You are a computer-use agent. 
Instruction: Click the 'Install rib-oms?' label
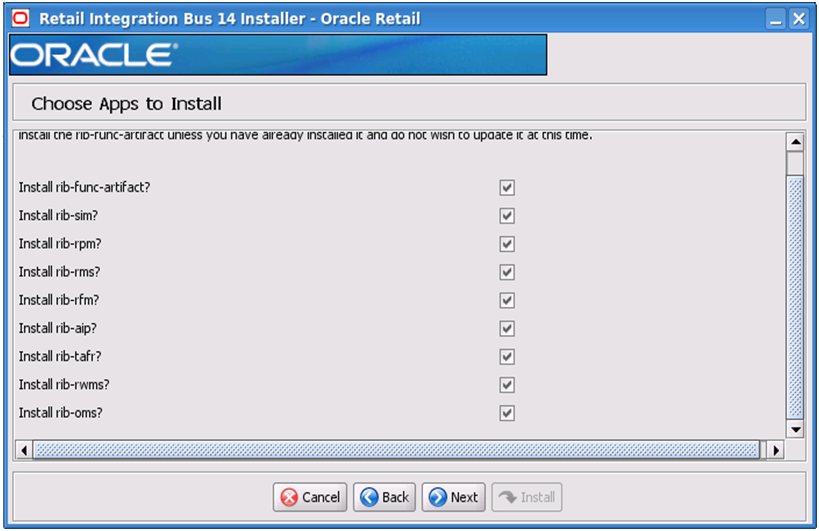tap(61, 413)
